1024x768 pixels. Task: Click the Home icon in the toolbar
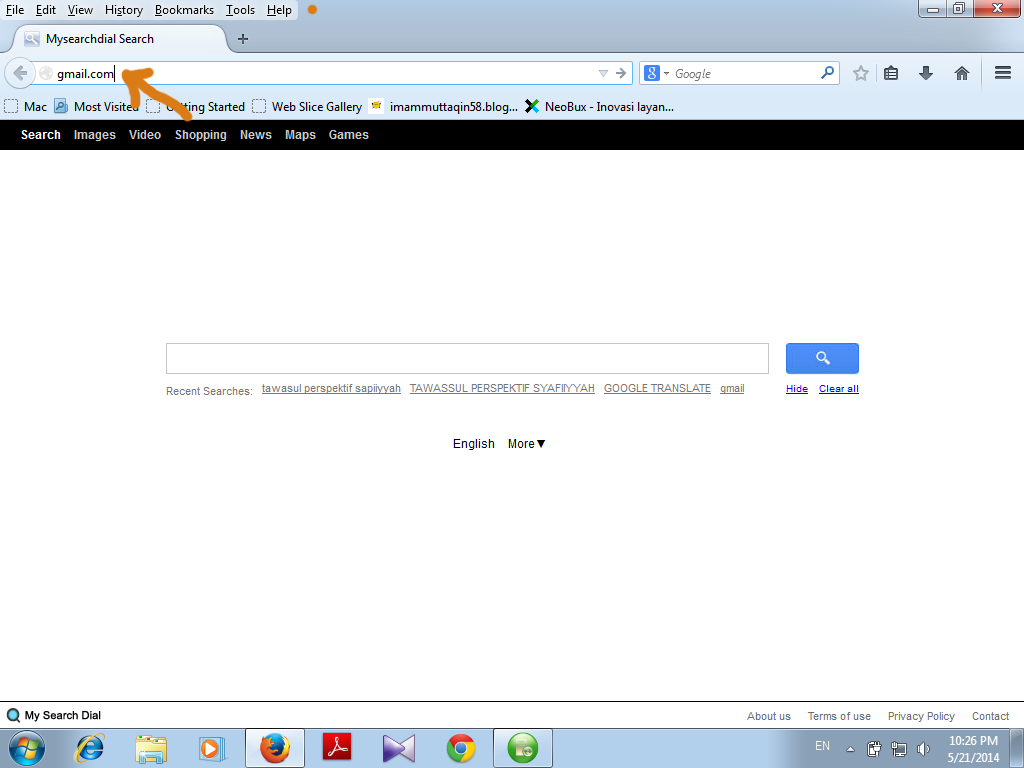click(x=961, y=72)
